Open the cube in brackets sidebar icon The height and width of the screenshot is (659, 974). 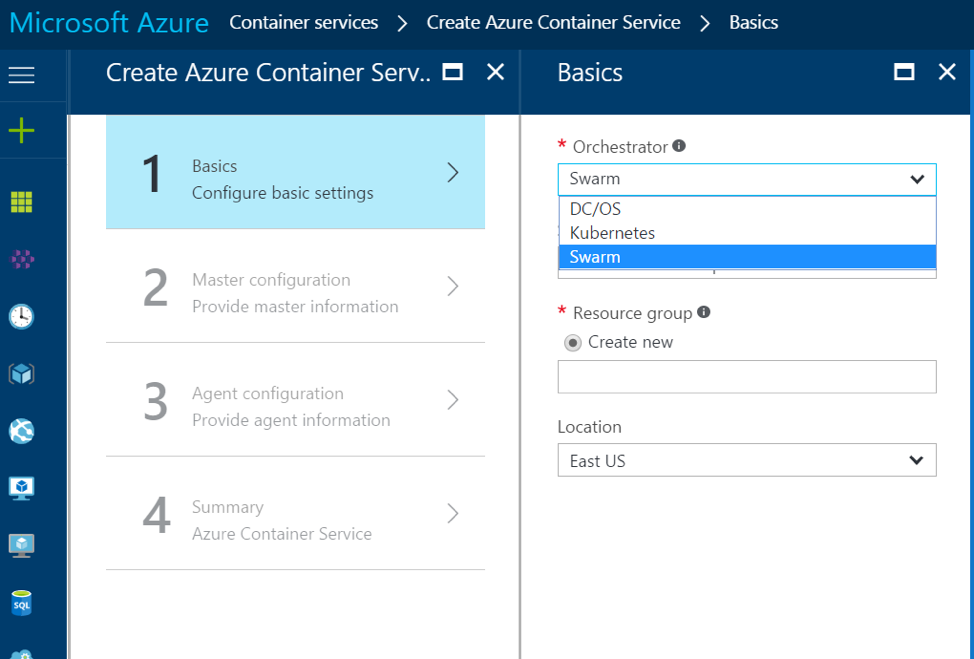pyautogui.click(x=21, y=374)
